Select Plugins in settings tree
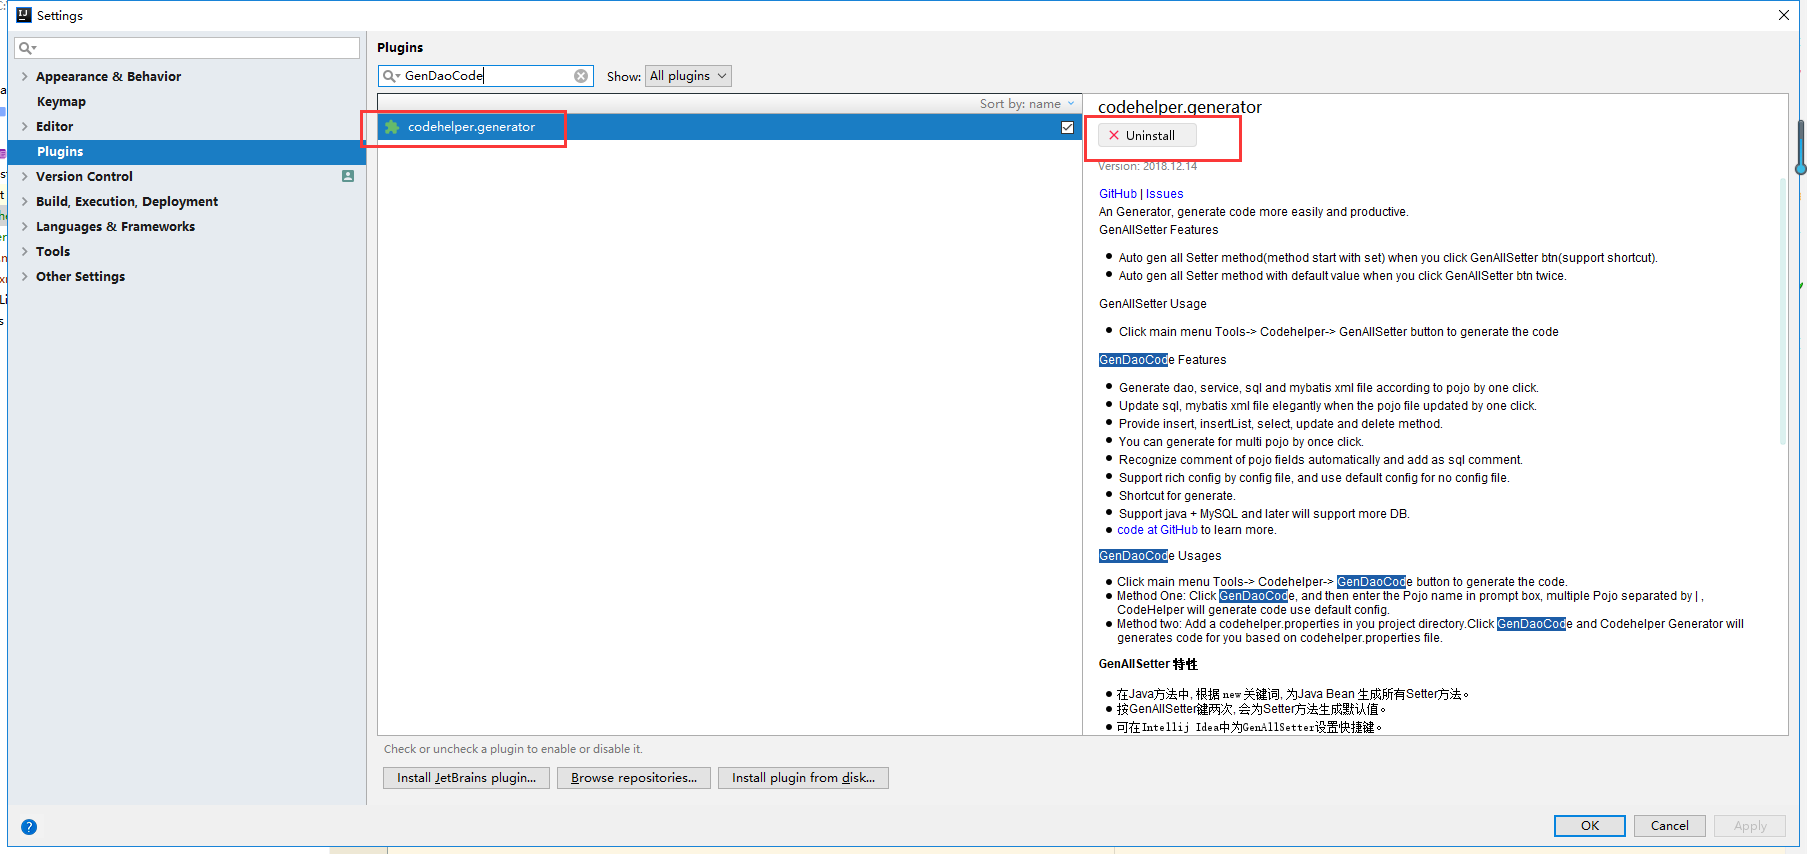This screenshot has width=1807, height=854. (x=187, y=152)
